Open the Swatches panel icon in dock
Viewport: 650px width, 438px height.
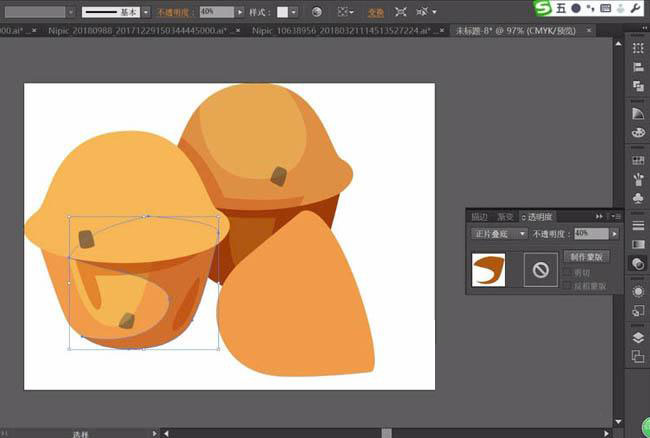[638, 160]
